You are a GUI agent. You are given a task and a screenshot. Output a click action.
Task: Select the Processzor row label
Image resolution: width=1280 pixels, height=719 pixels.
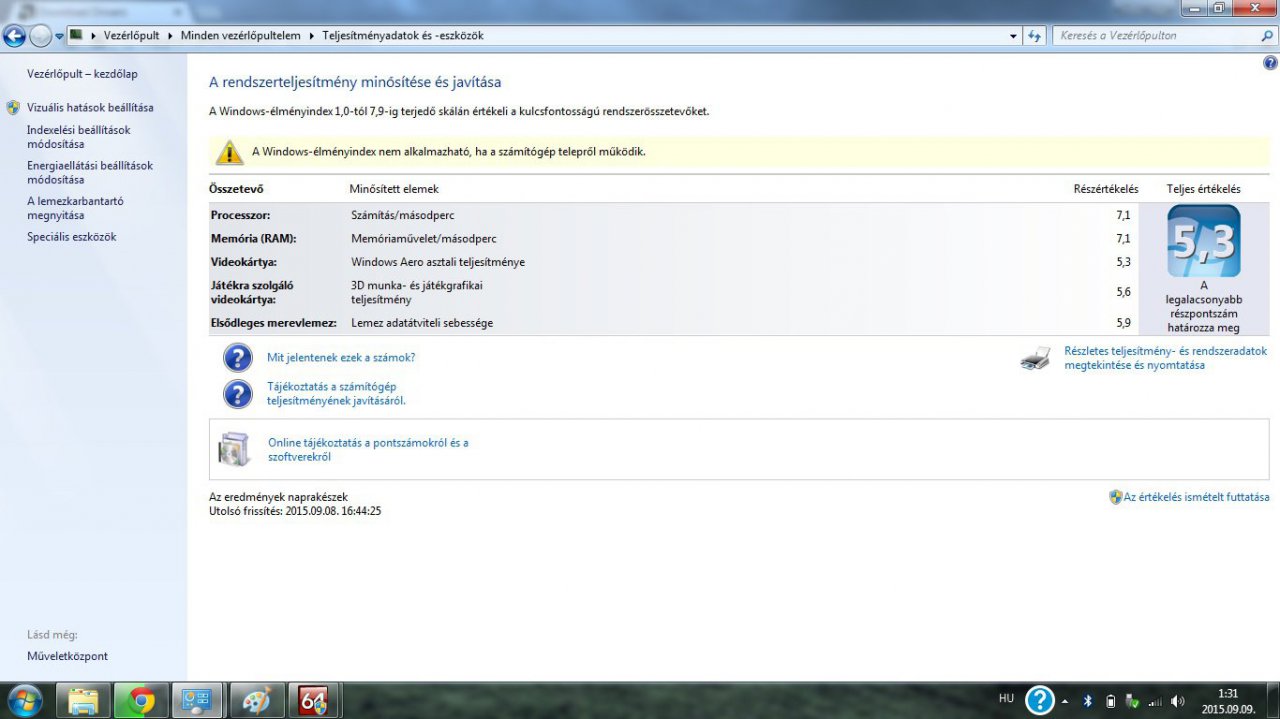click(x=240, y=215)
